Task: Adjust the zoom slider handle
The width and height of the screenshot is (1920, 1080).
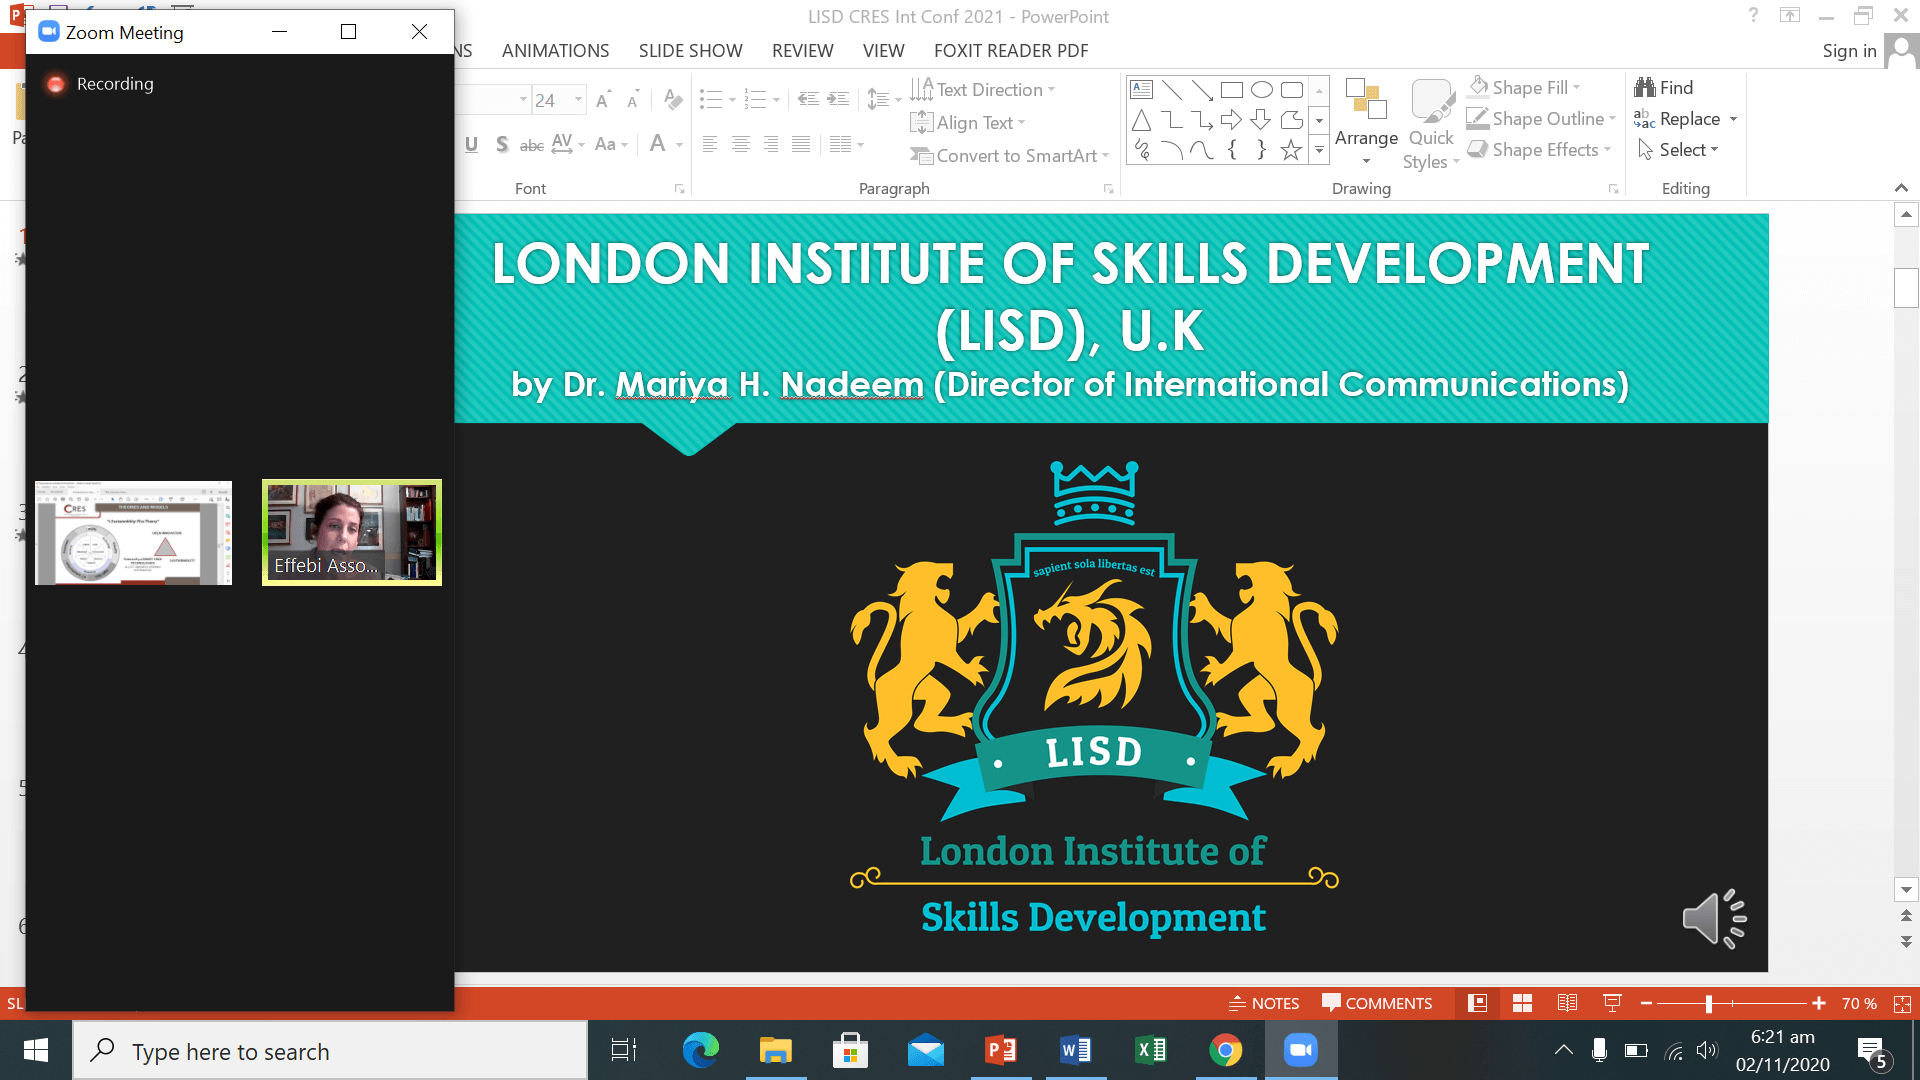Action: tap(1709, 1003)
